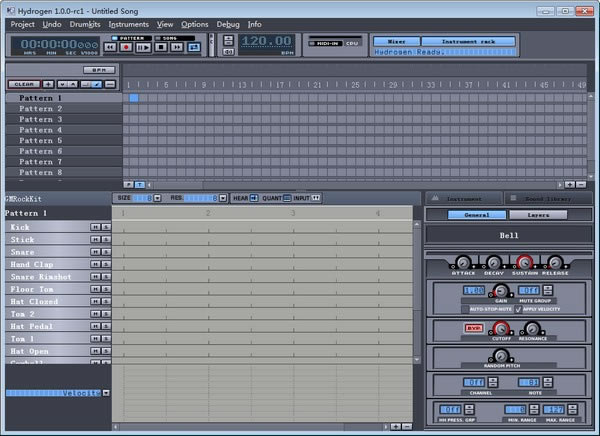Mute the Kick instrument
The image size is (600, 436).
coord(94,228)
